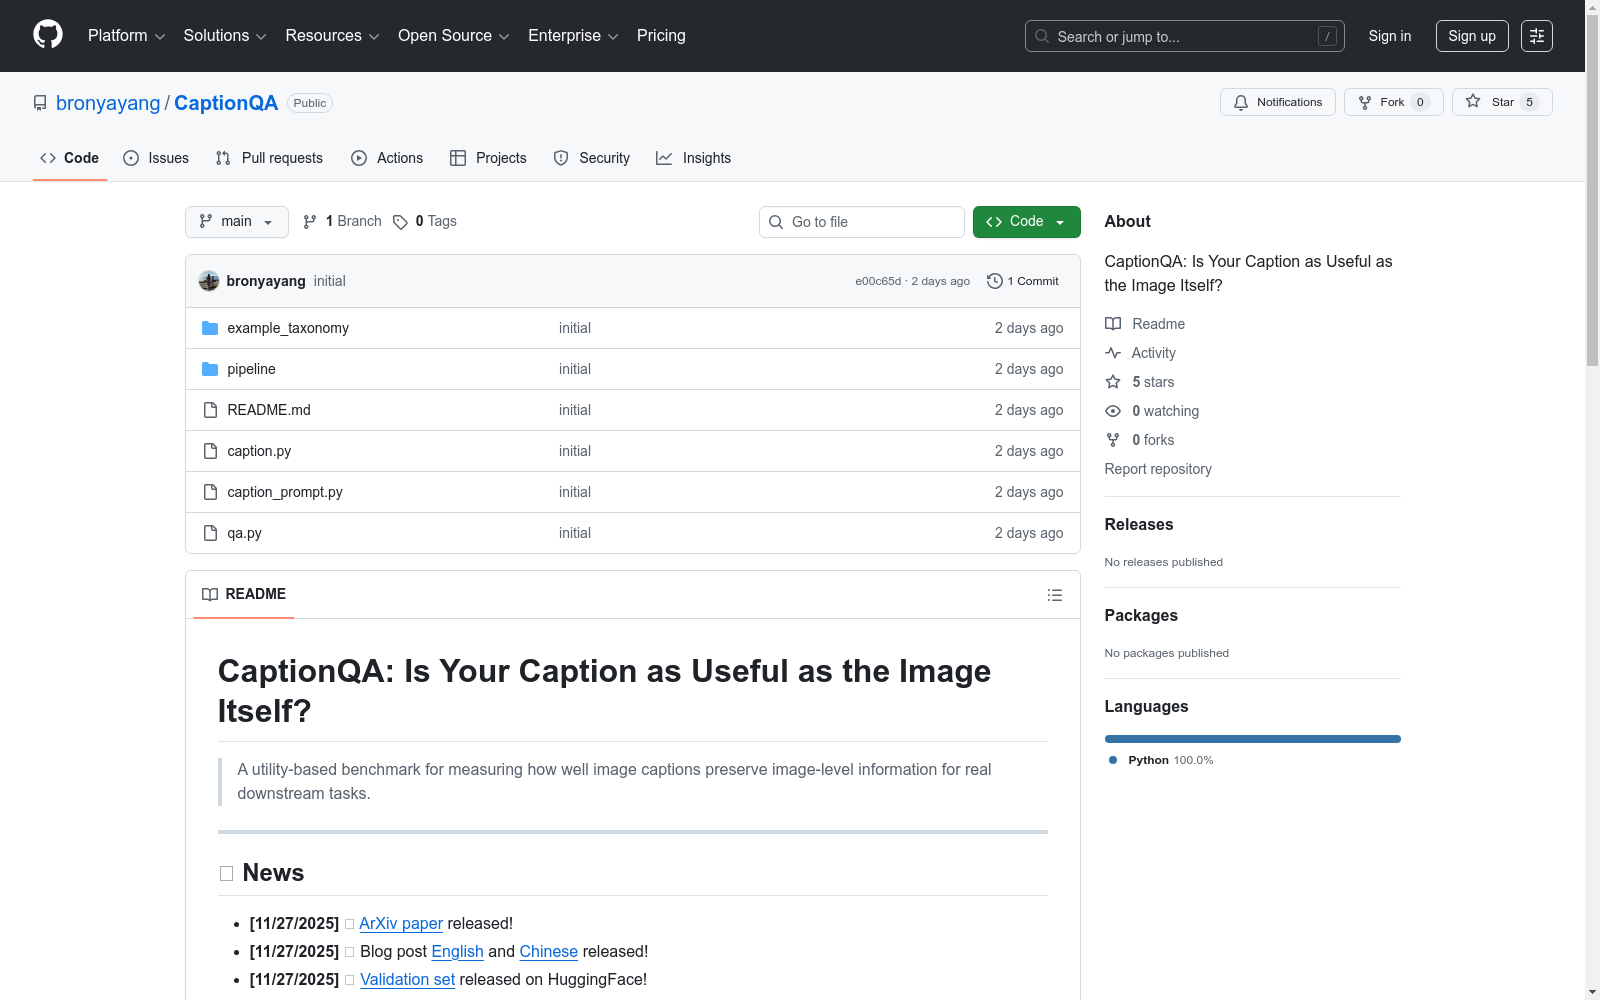Switch to the Security tab

coord(592,158)
